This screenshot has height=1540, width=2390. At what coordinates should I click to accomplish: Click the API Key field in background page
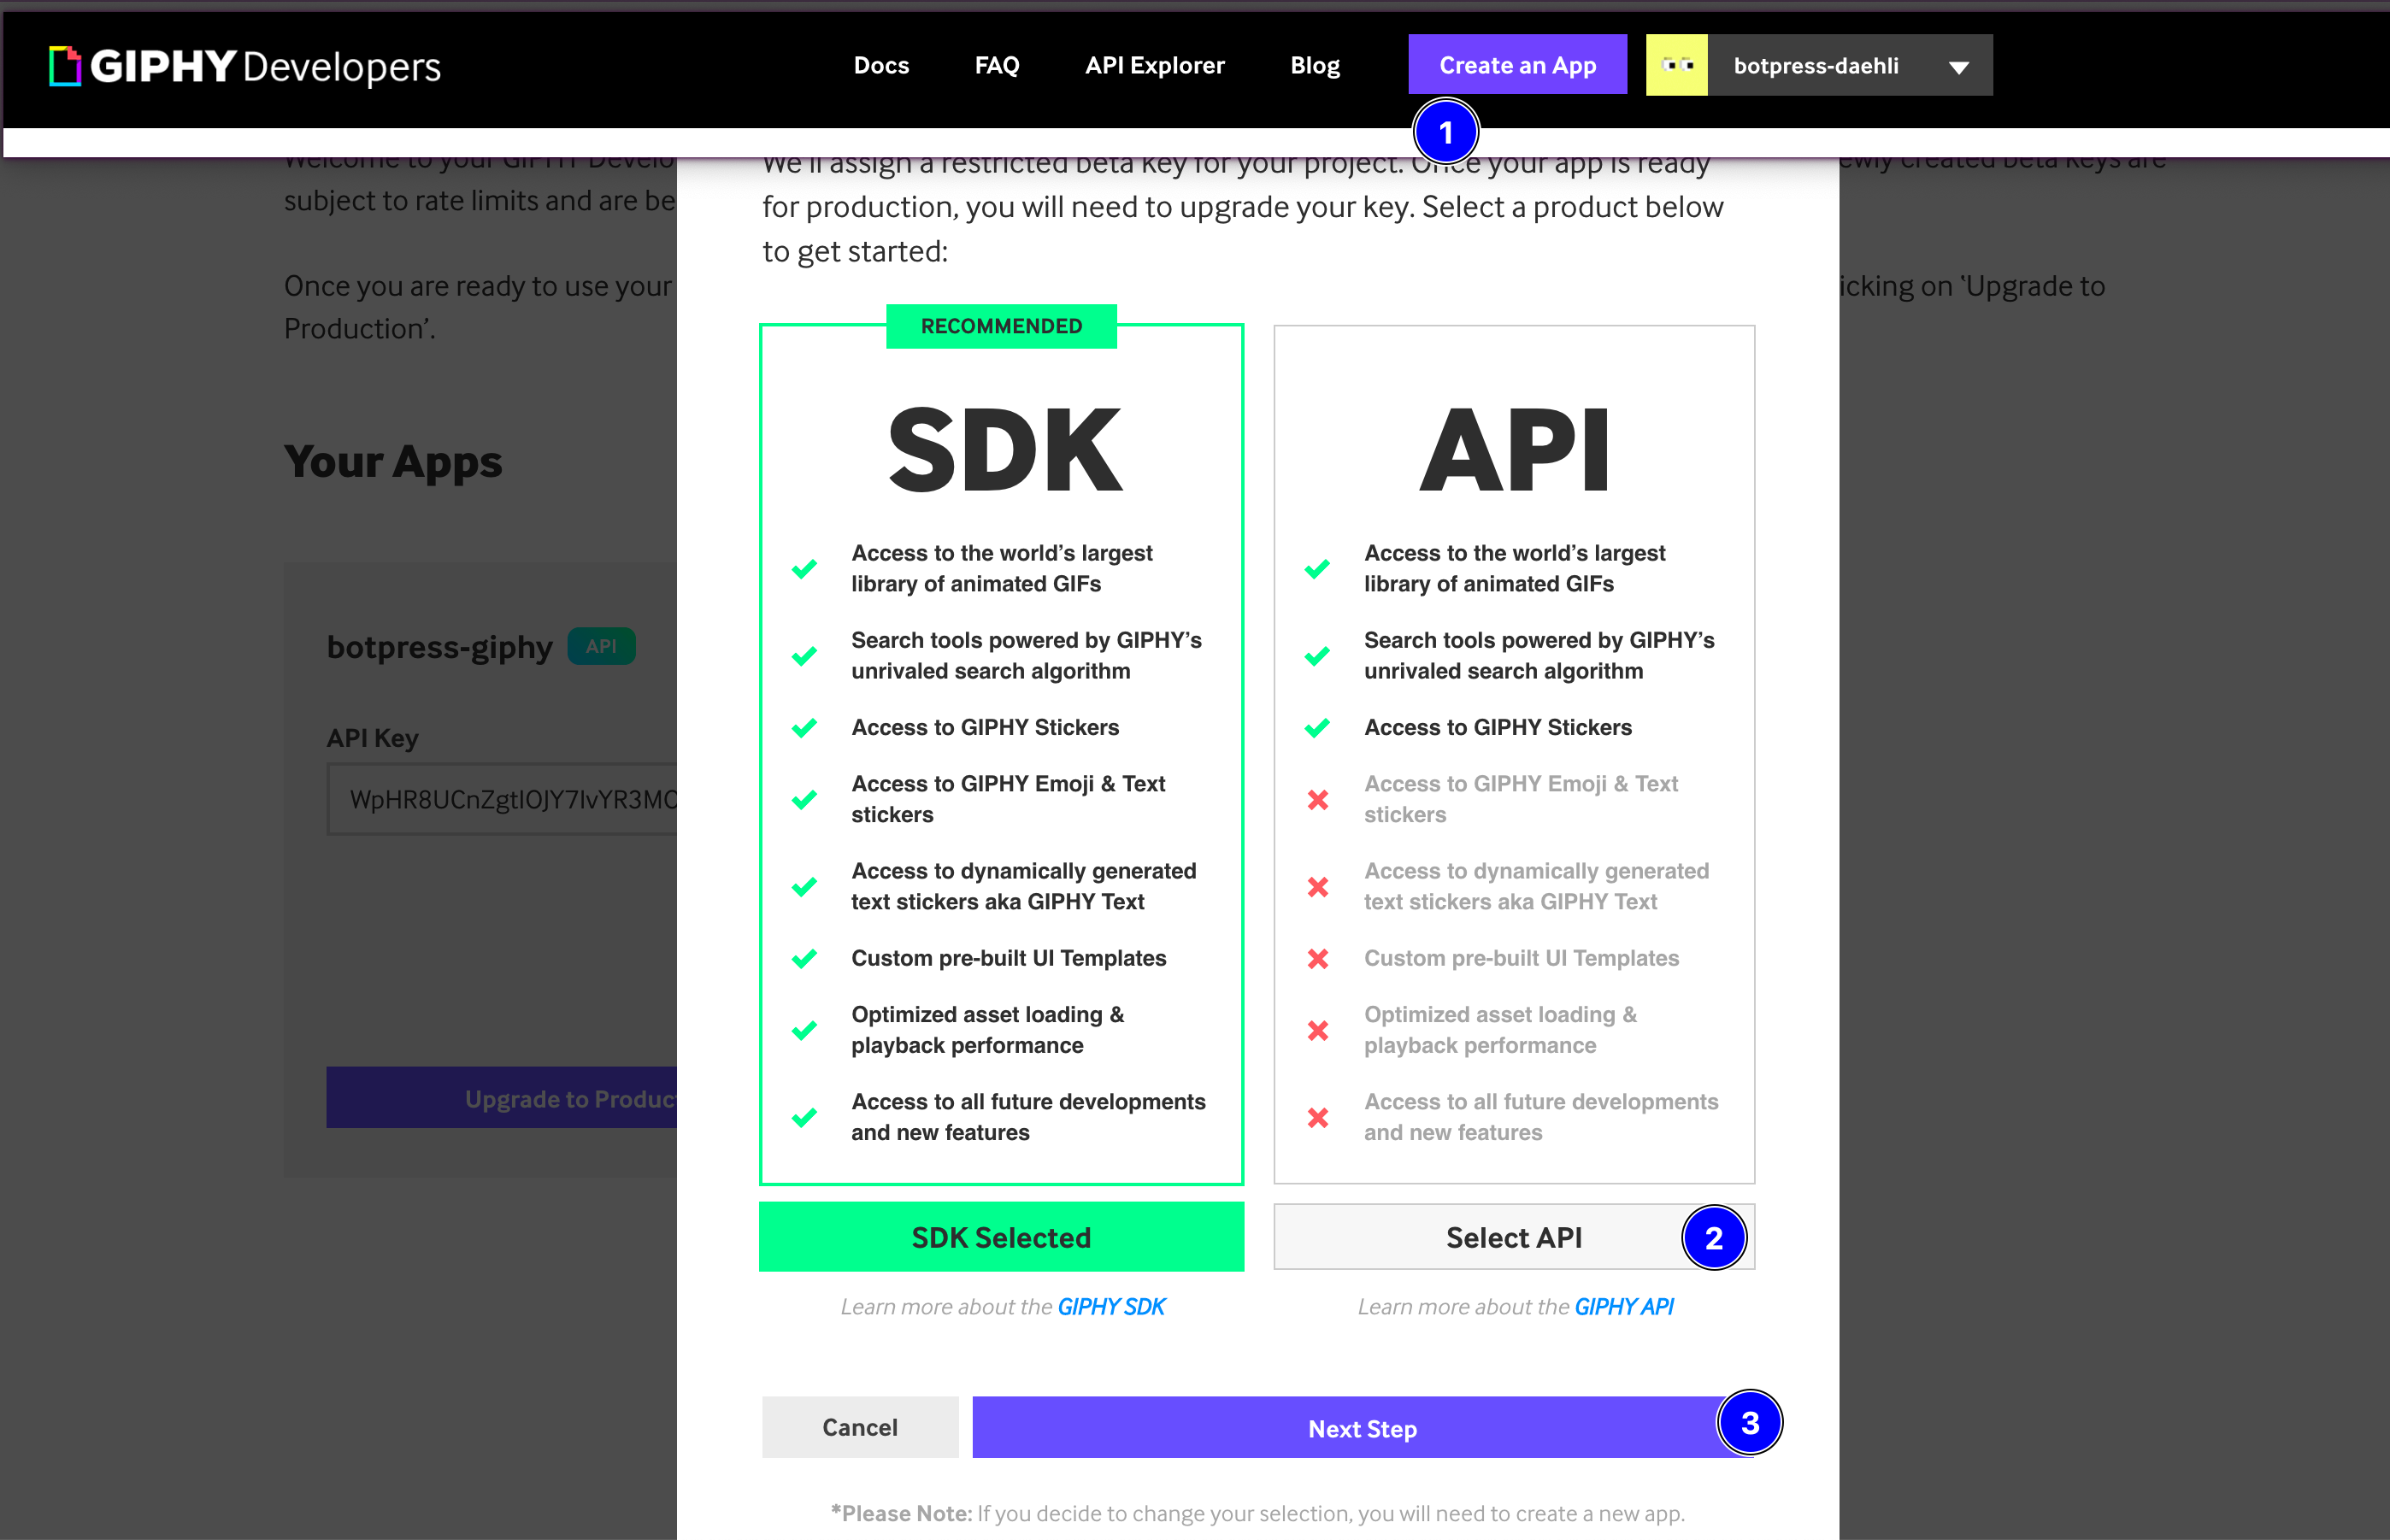502,799
